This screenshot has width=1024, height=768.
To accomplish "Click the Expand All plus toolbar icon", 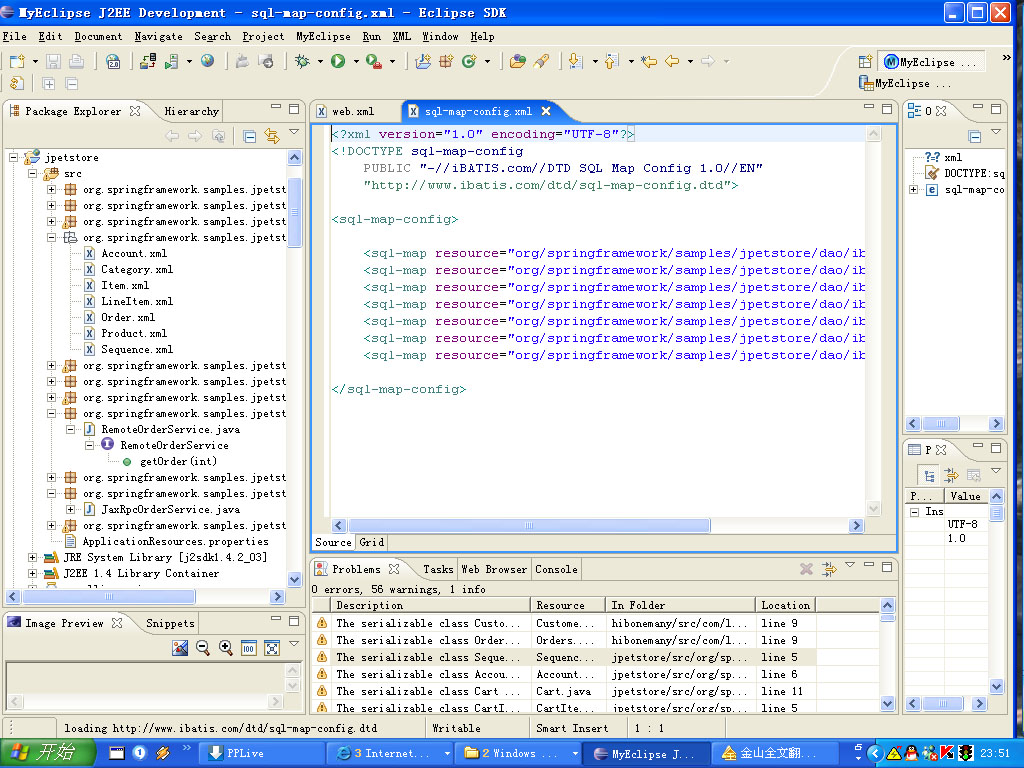I will [x=48, y=84].
